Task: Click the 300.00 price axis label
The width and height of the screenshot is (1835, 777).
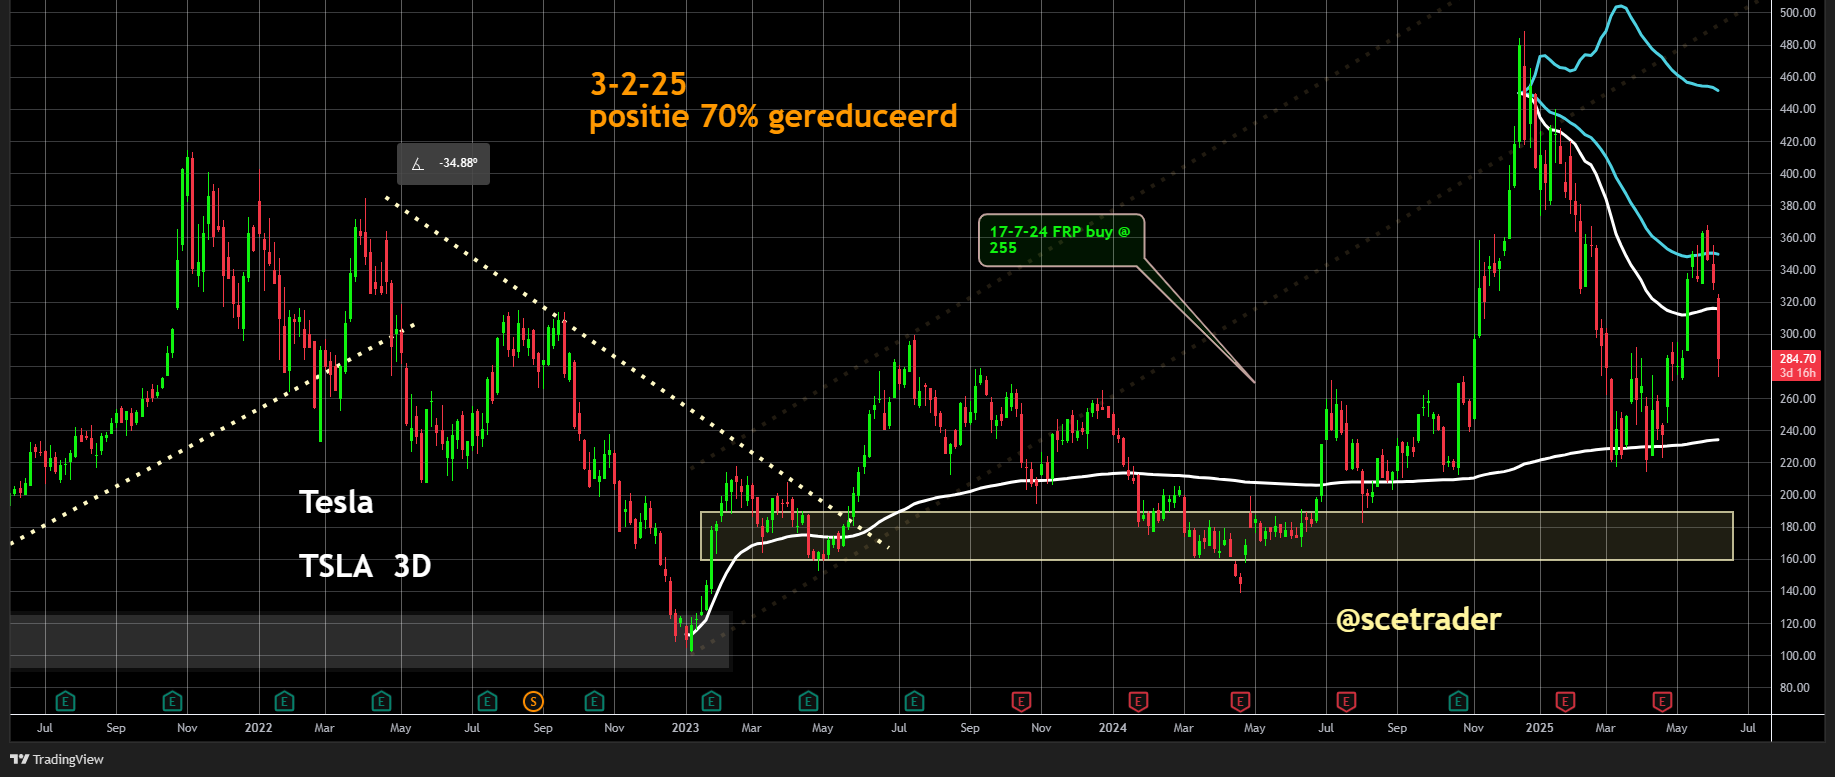Action: pyautogui.click(x=1797, y=334)
